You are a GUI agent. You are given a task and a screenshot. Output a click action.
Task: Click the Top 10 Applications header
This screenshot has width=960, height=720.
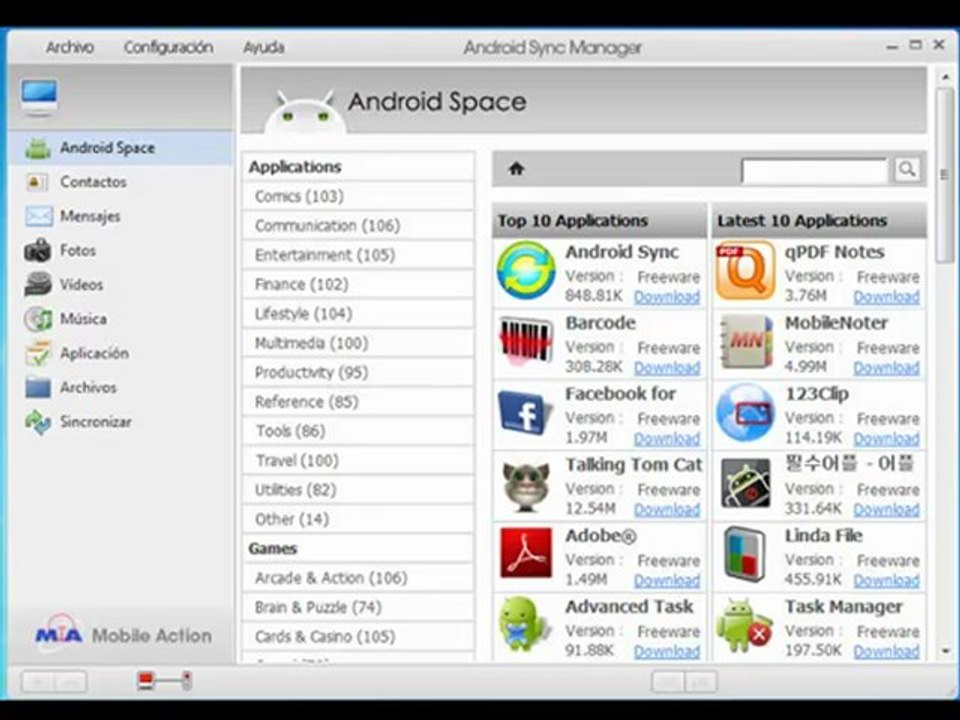599,220
